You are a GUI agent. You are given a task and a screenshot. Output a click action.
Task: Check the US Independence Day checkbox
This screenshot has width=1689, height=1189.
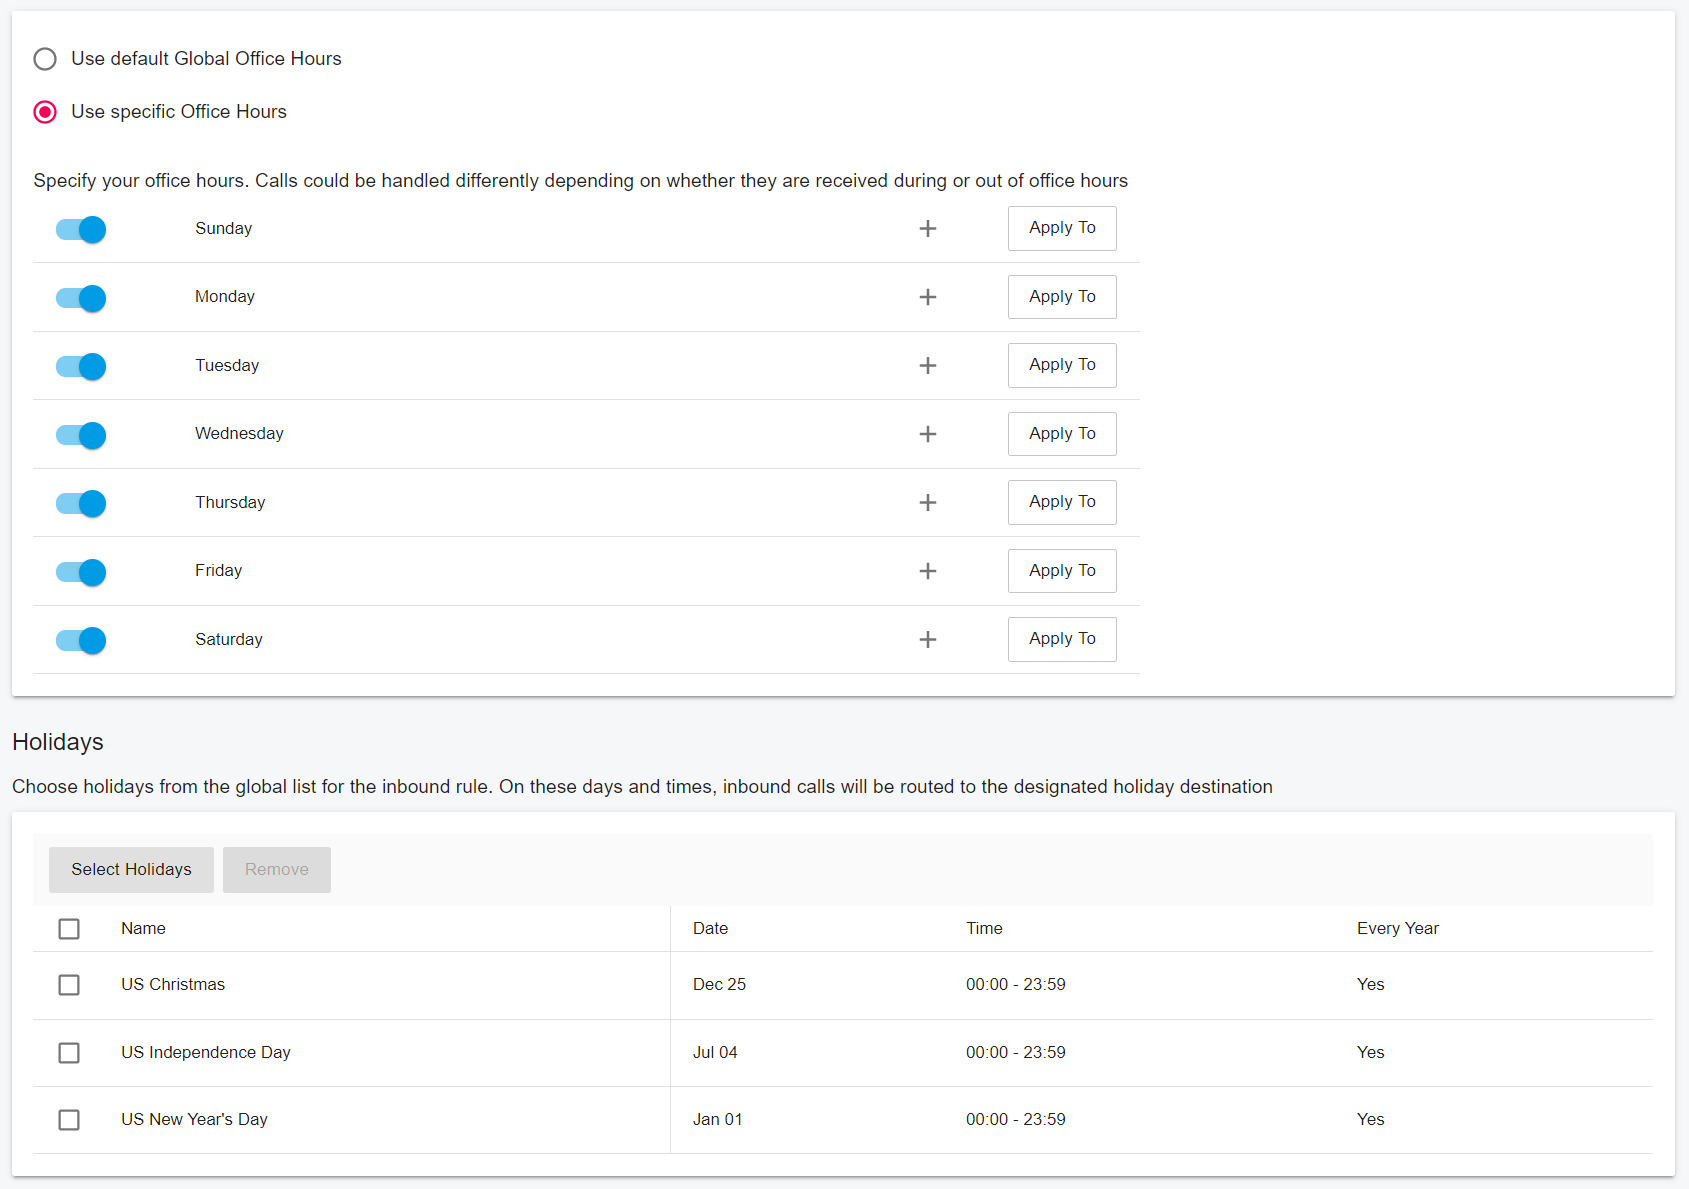[x=69, y=1053]
